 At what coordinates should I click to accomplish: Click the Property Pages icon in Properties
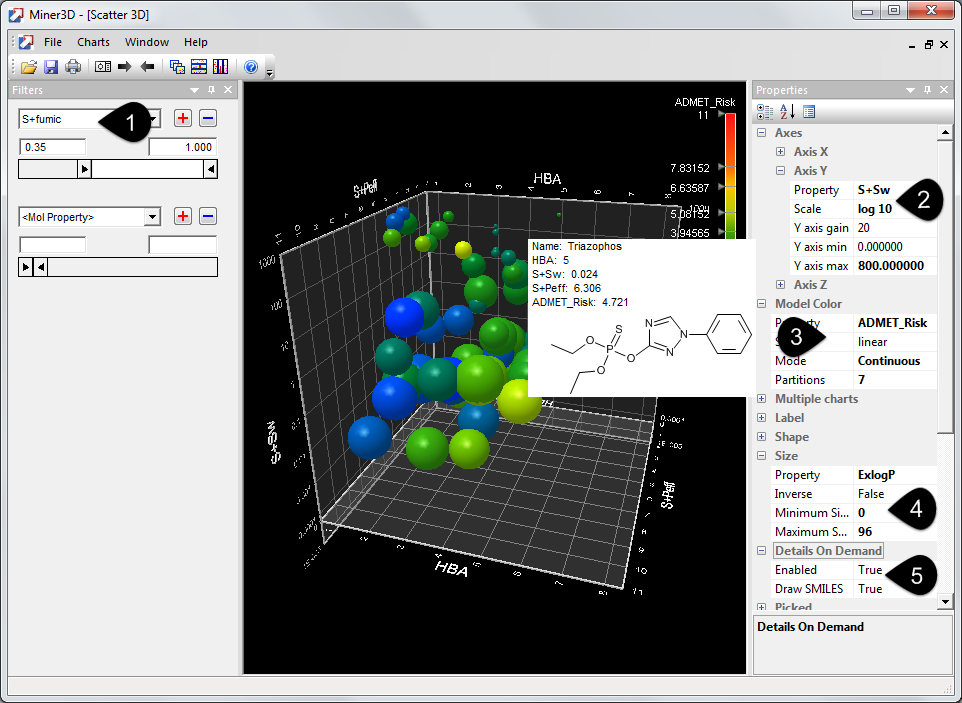tap(809, 112)
